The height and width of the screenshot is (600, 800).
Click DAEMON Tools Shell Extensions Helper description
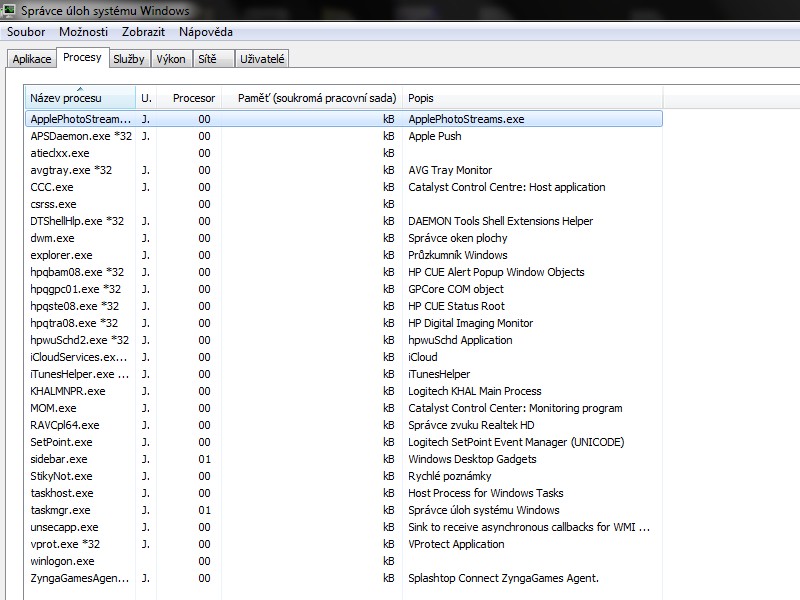[x=501, y=221]
